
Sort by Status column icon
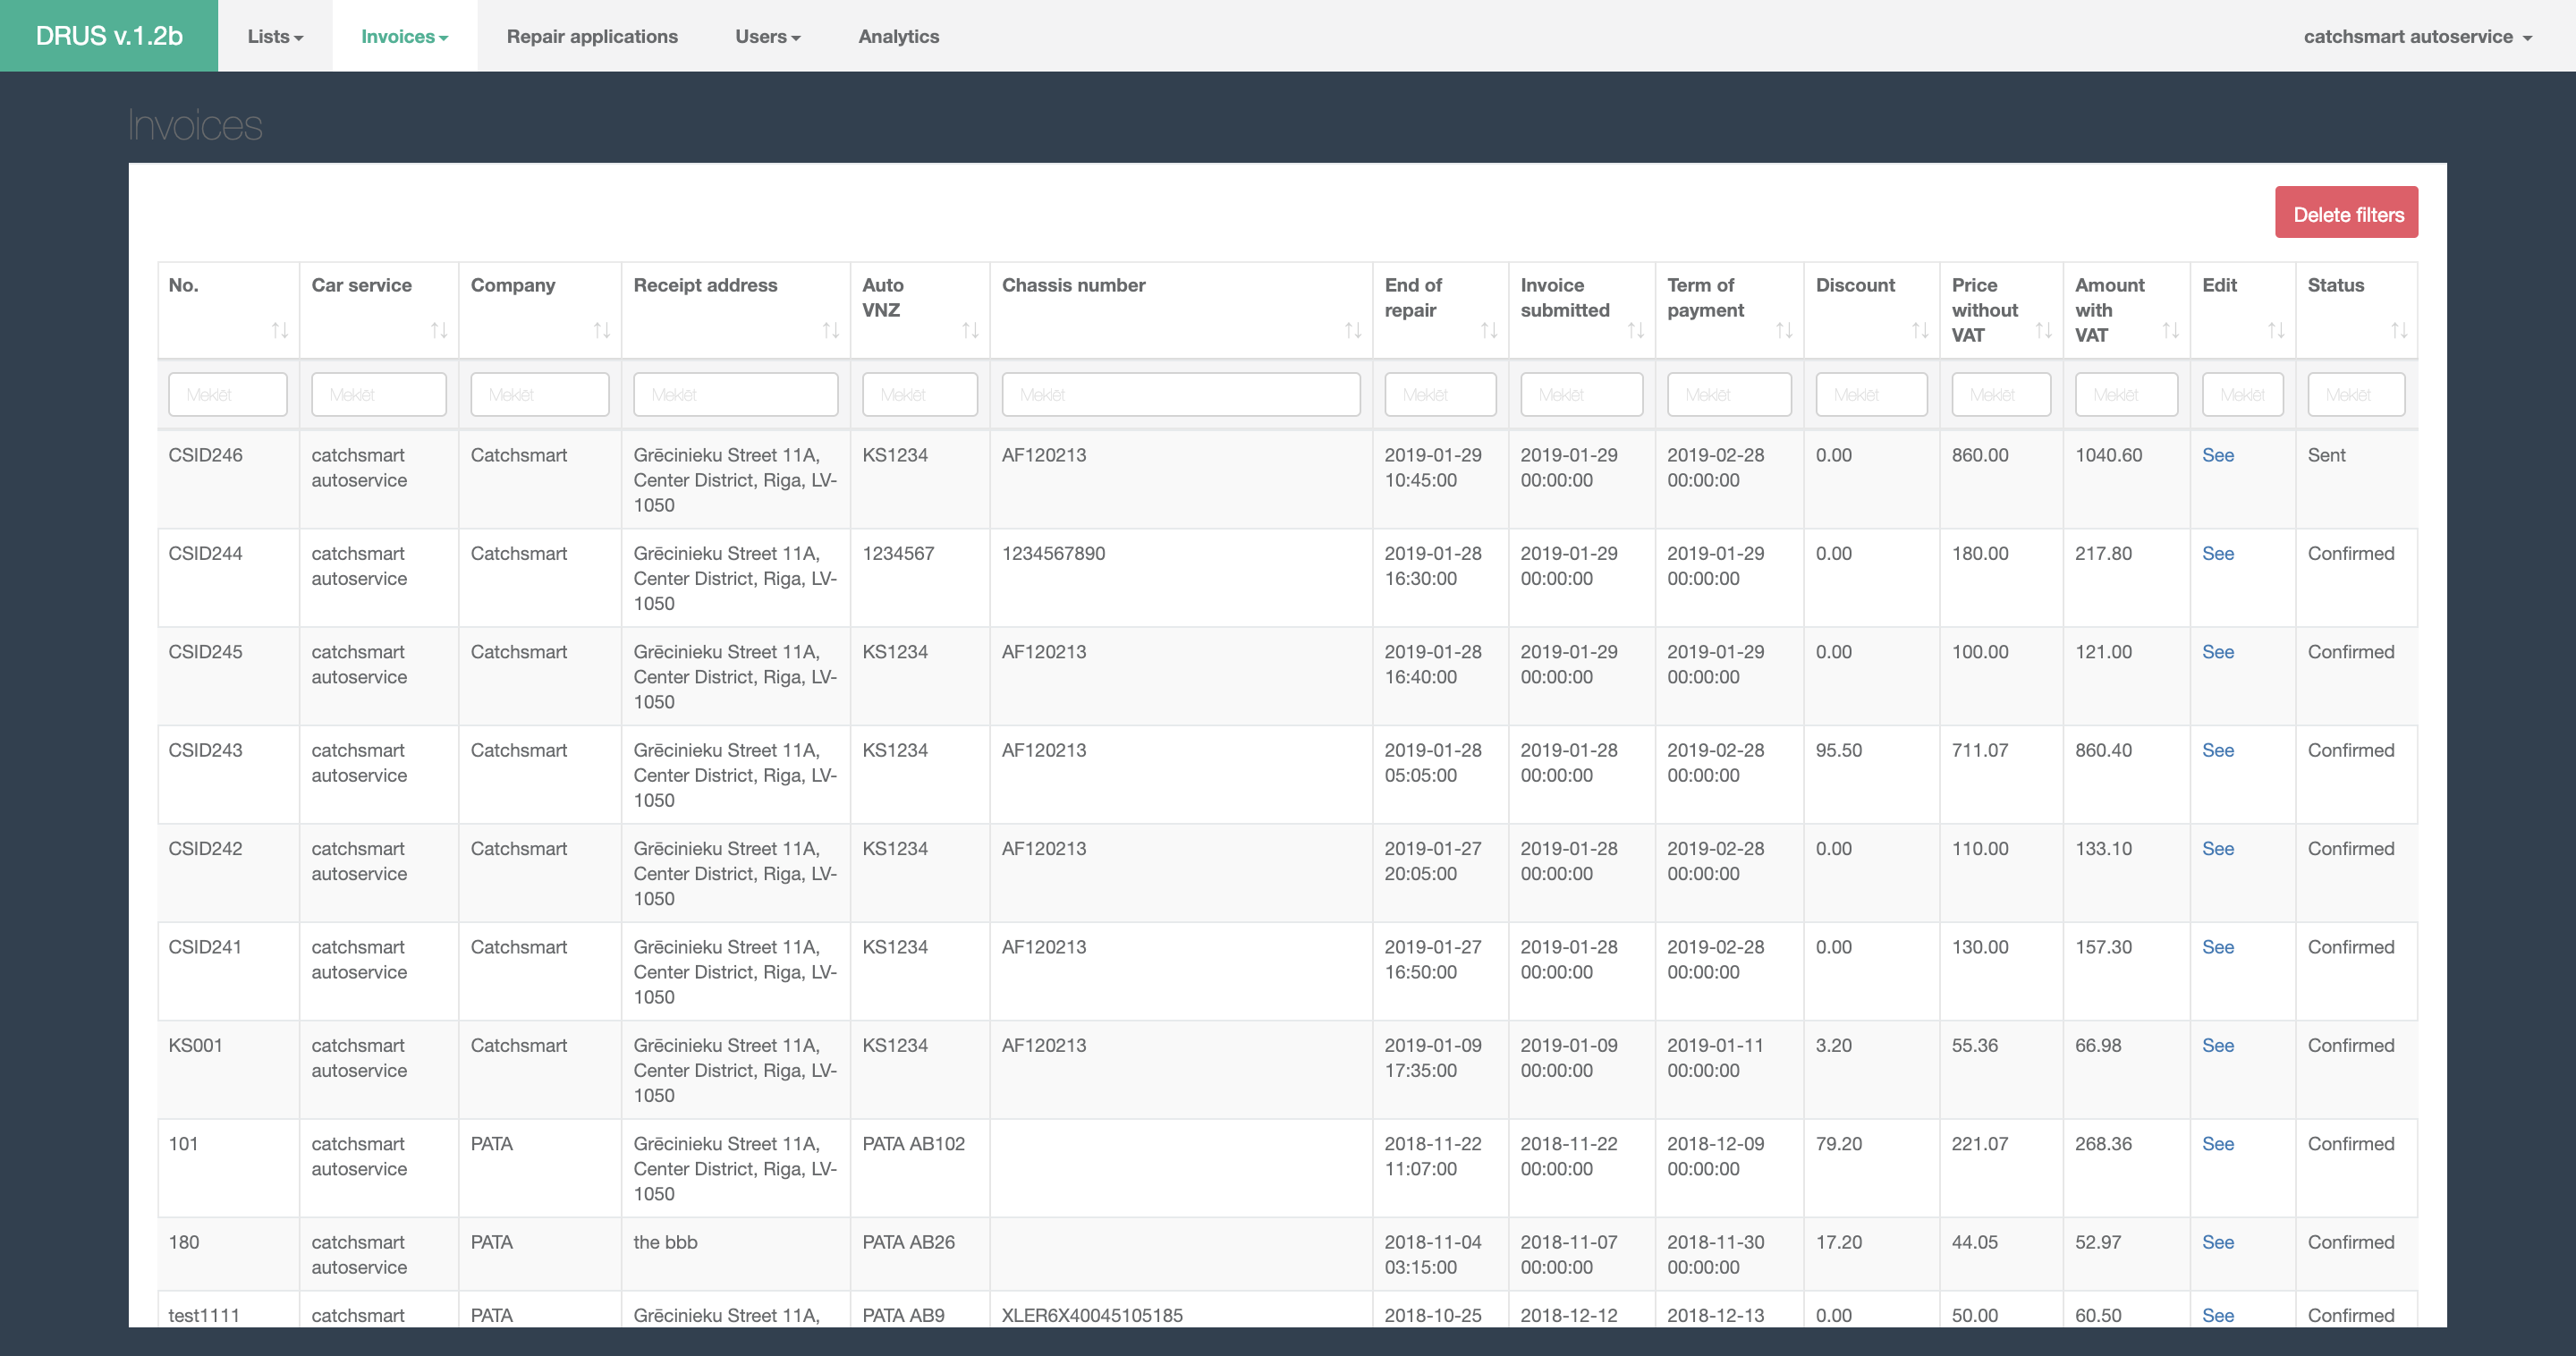click(x=2399, y=330)
